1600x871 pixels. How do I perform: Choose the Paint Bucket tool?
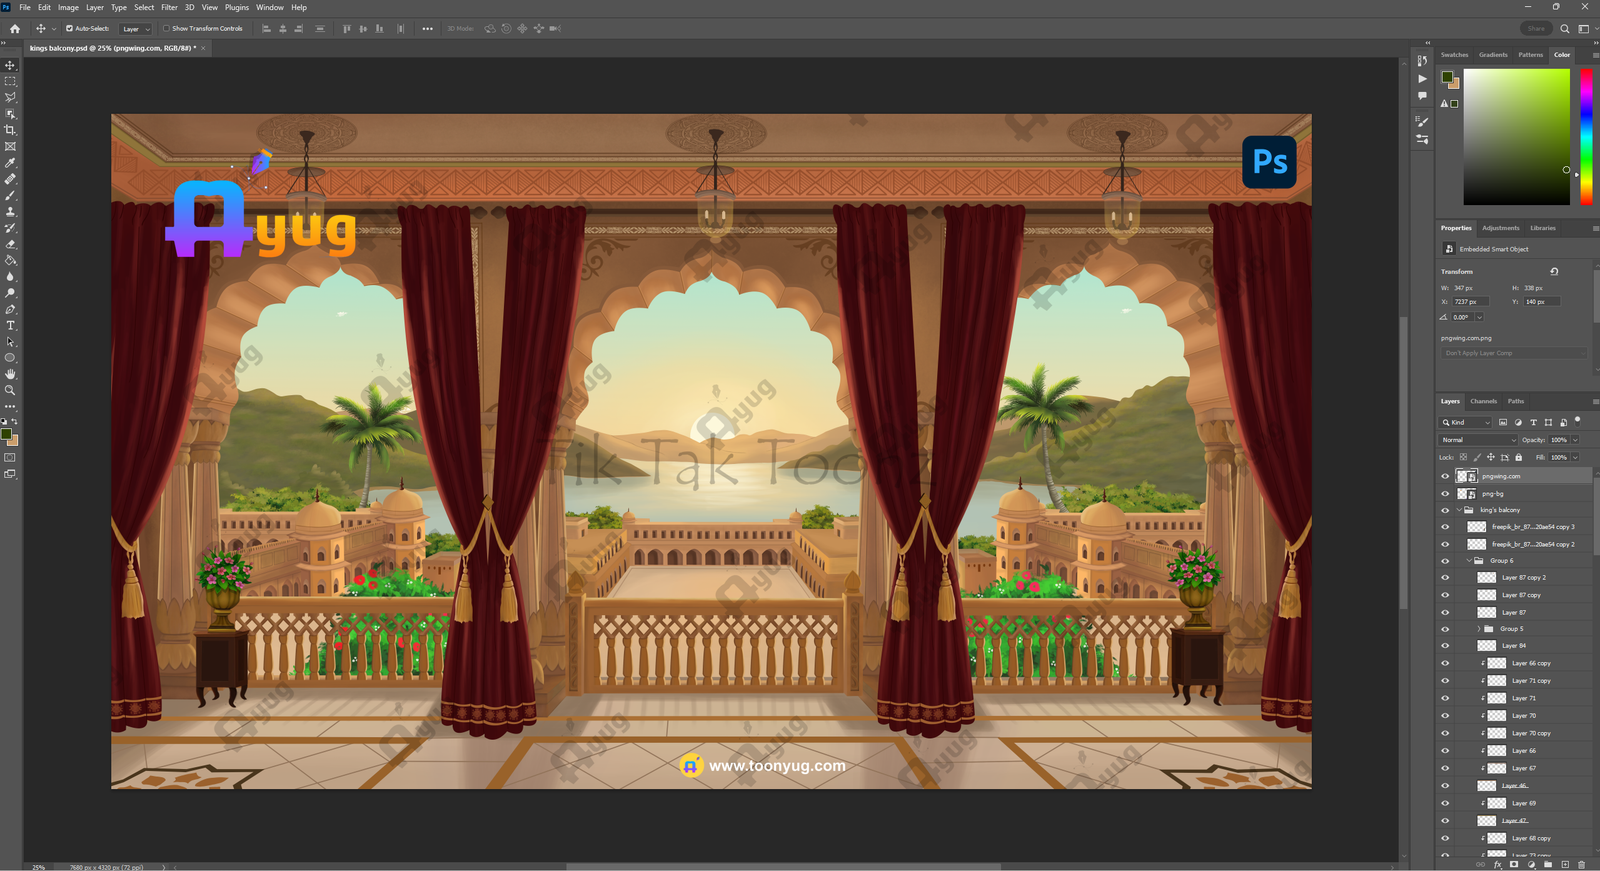[x=11, y=260]
